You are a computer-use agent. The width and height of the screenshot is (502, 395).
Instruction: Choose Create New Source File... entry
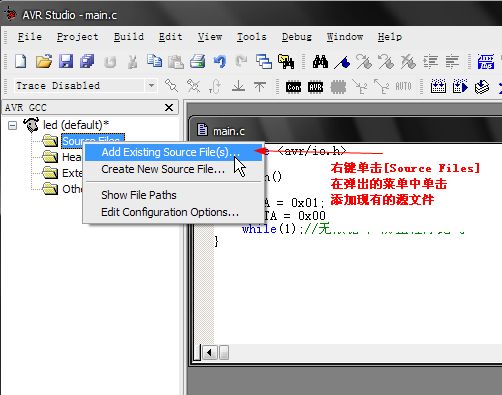point(173,169)
